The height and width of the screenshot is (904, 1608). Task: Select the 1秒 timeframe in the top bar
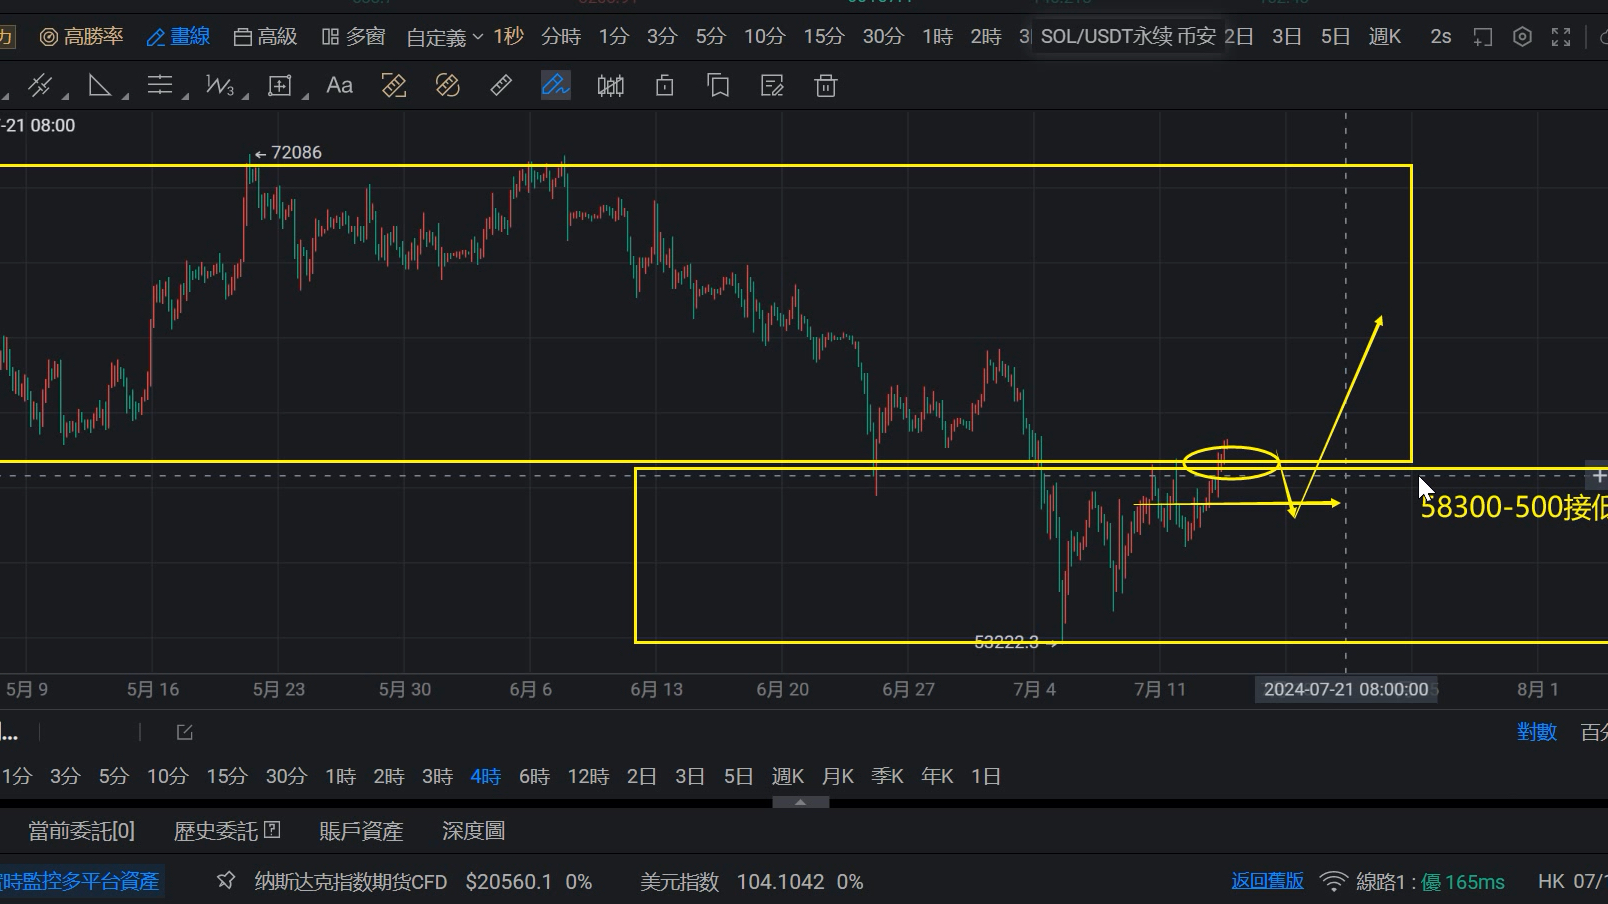point(508,37)
